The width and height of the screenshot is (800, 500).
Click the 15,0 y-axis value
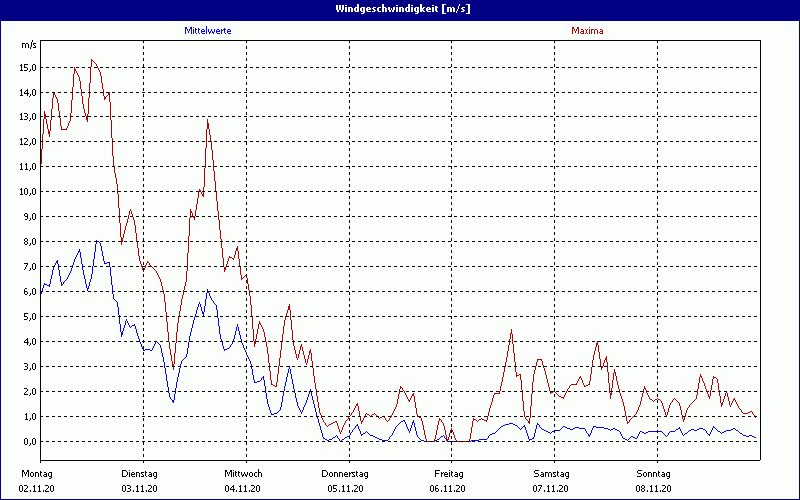click(28, 67)
